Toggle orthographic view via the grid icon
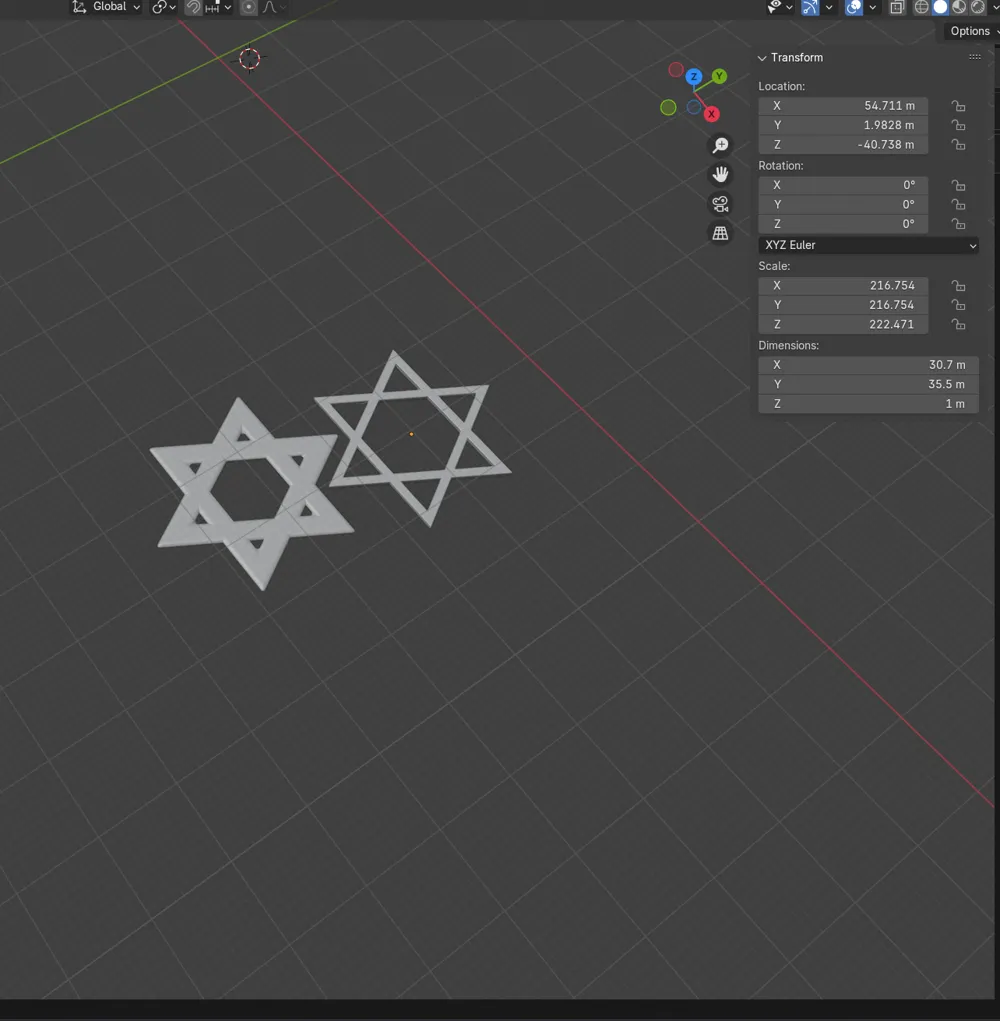This screenshot has width=1000, height=1021. point(720,232)
